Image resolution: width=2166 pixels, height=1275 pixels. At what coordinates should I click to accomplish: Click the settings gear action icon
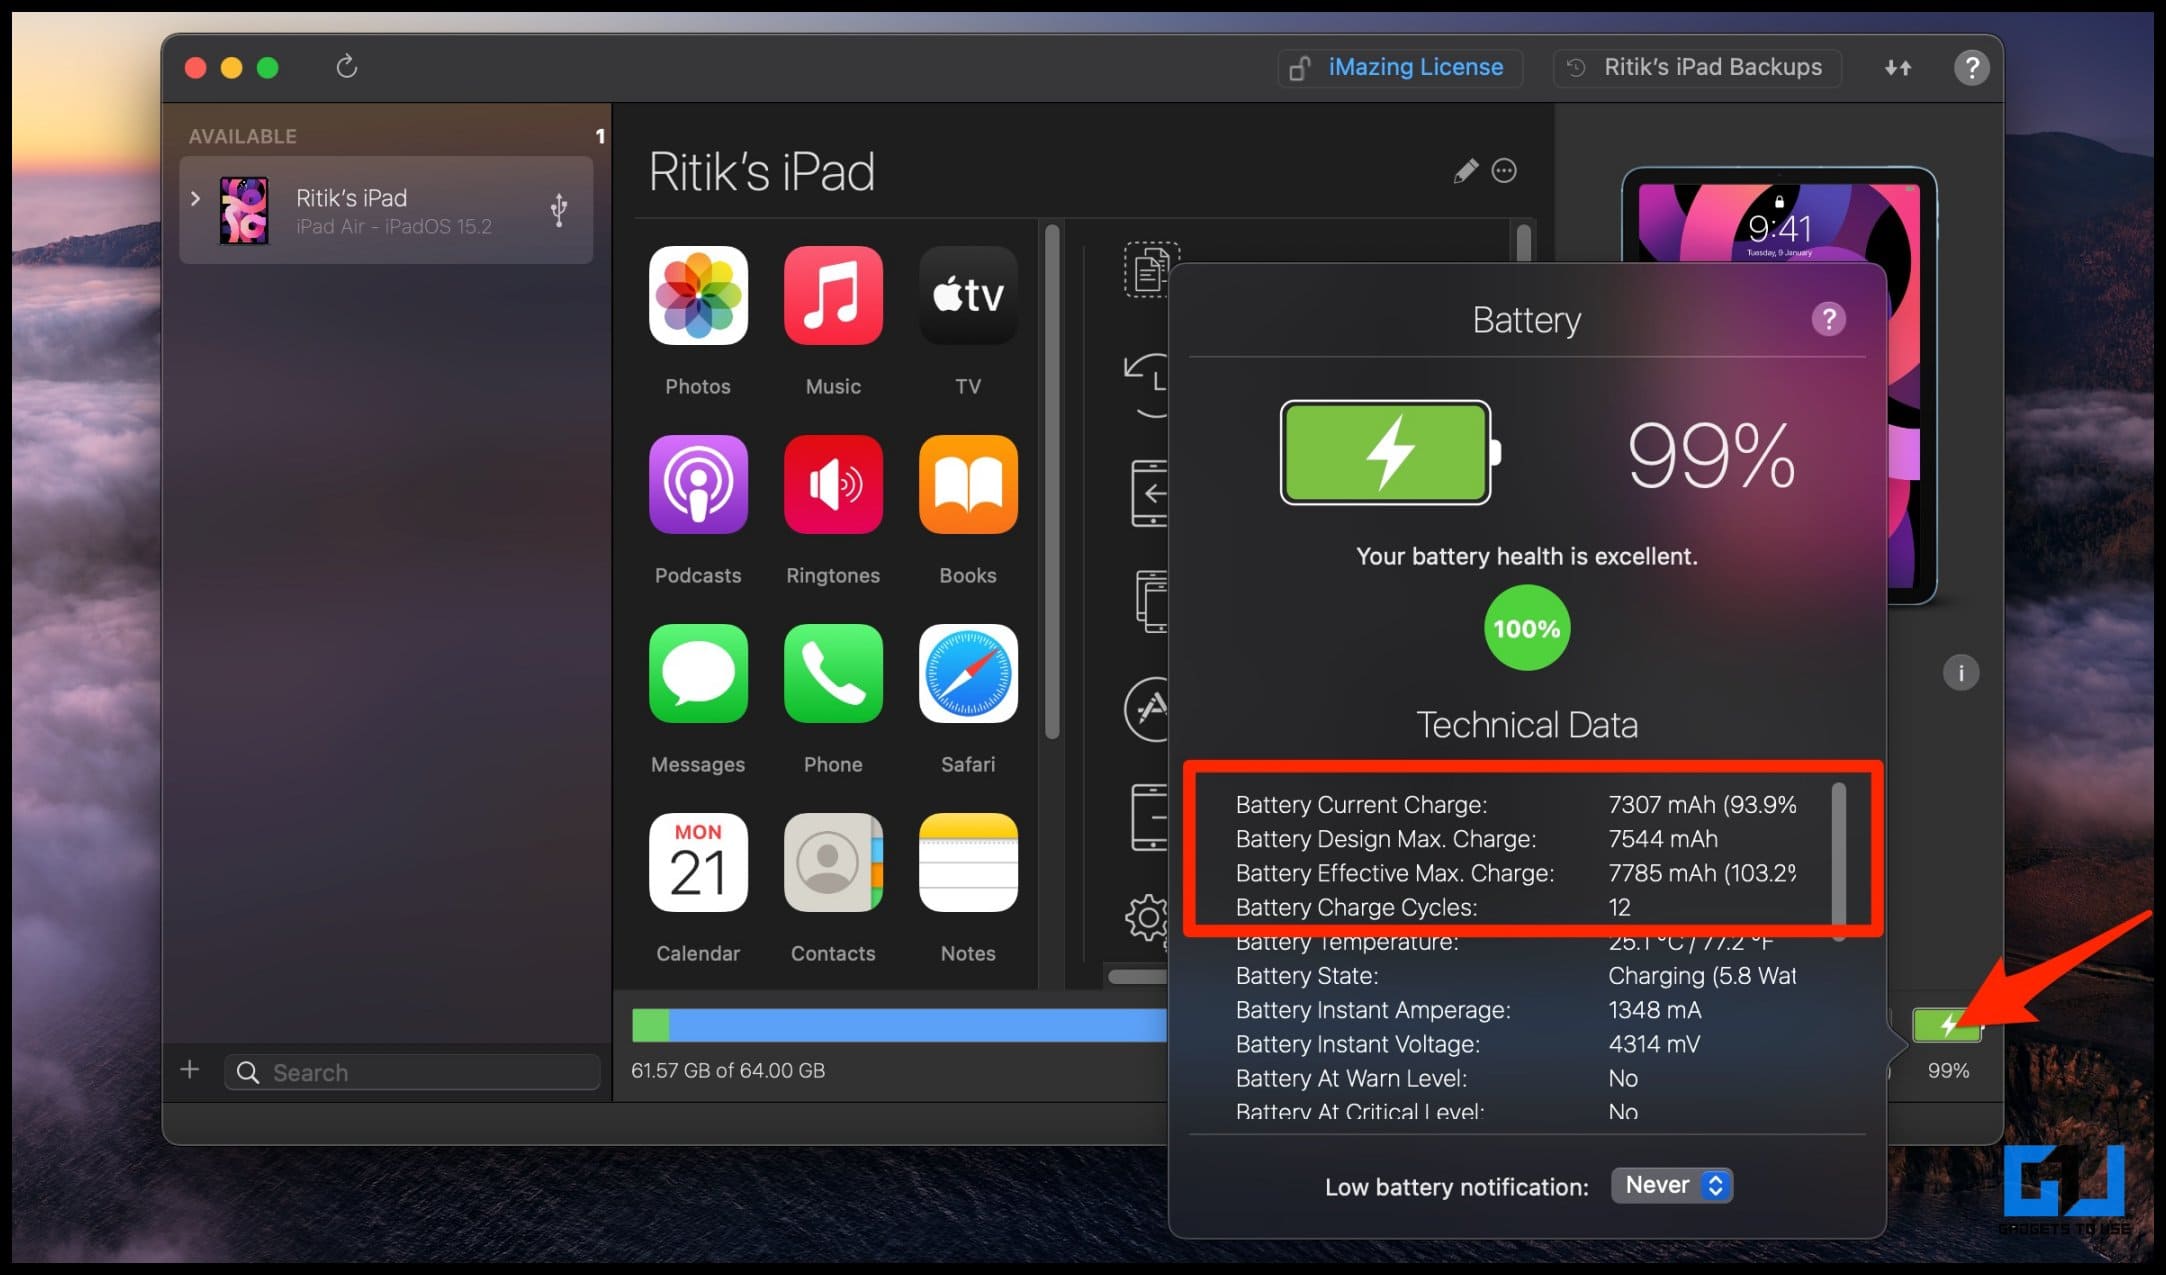click(x=1148, y=918)
